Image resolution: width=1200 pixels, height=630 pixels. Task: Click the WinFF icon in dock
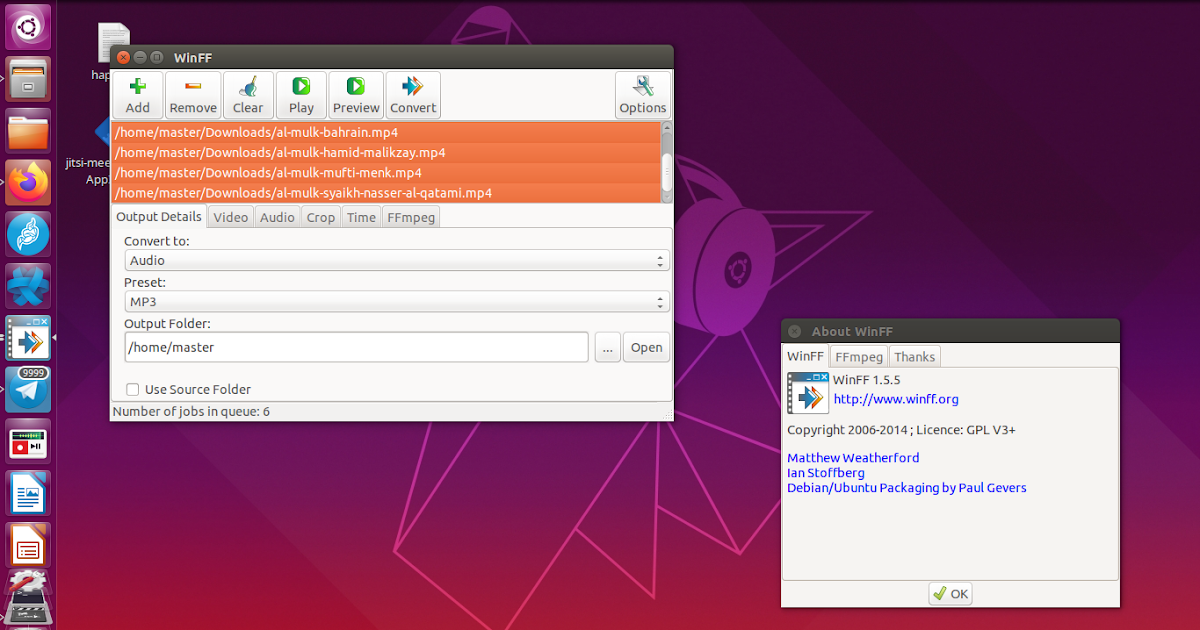tap(28, 338)
